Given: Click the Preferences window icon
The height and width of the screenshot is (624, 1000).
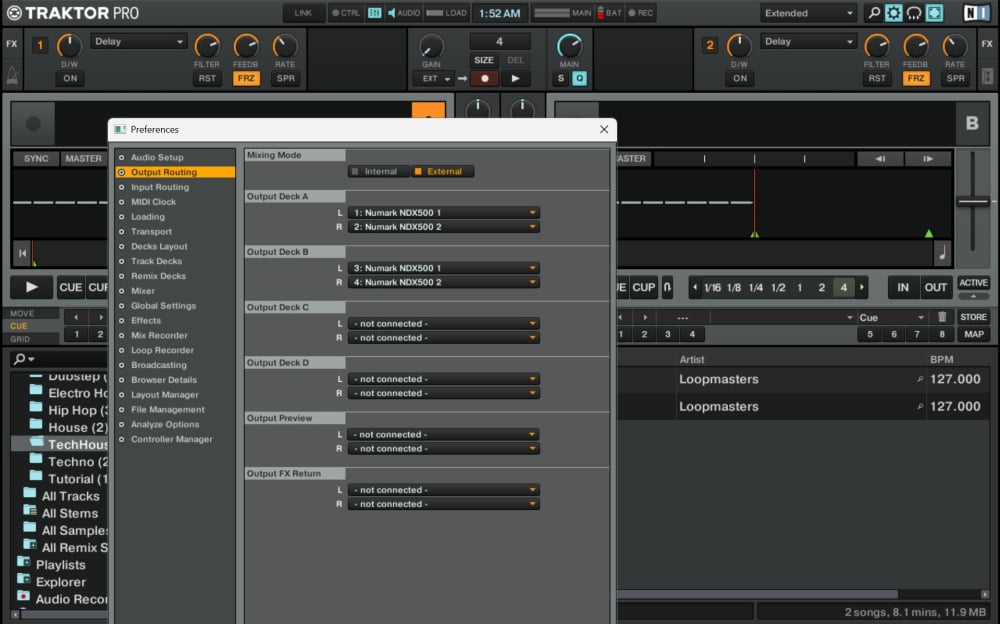Looking at the screenshot, I should point(120,130).
